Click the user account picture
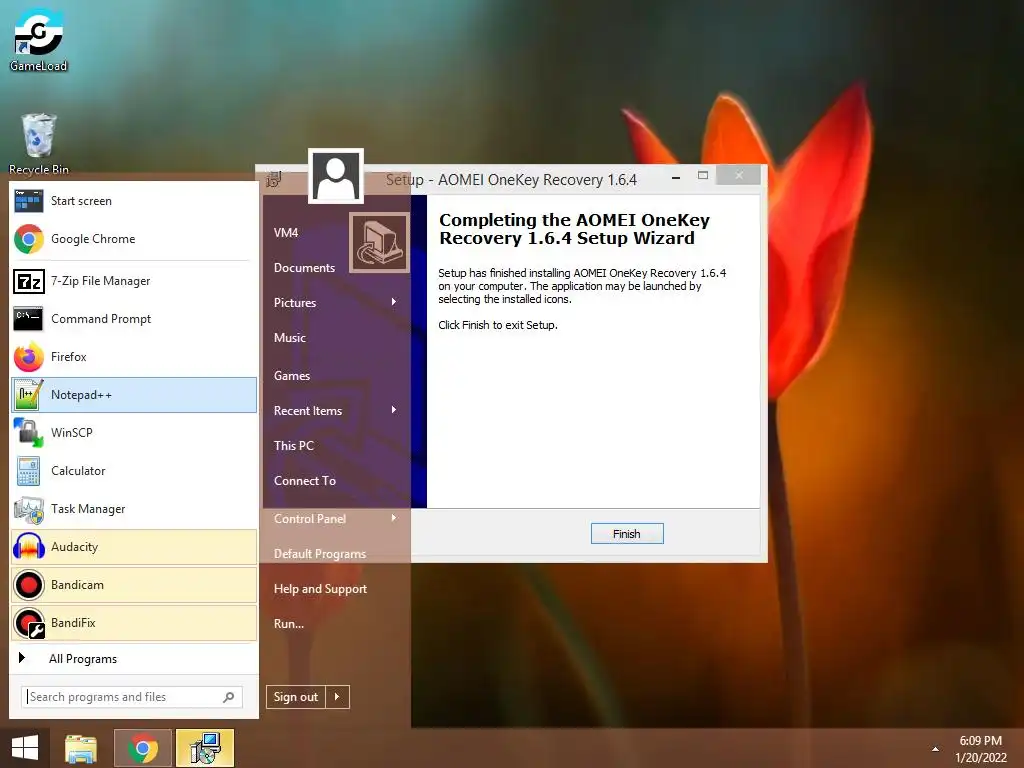 [x=336, y=176]
